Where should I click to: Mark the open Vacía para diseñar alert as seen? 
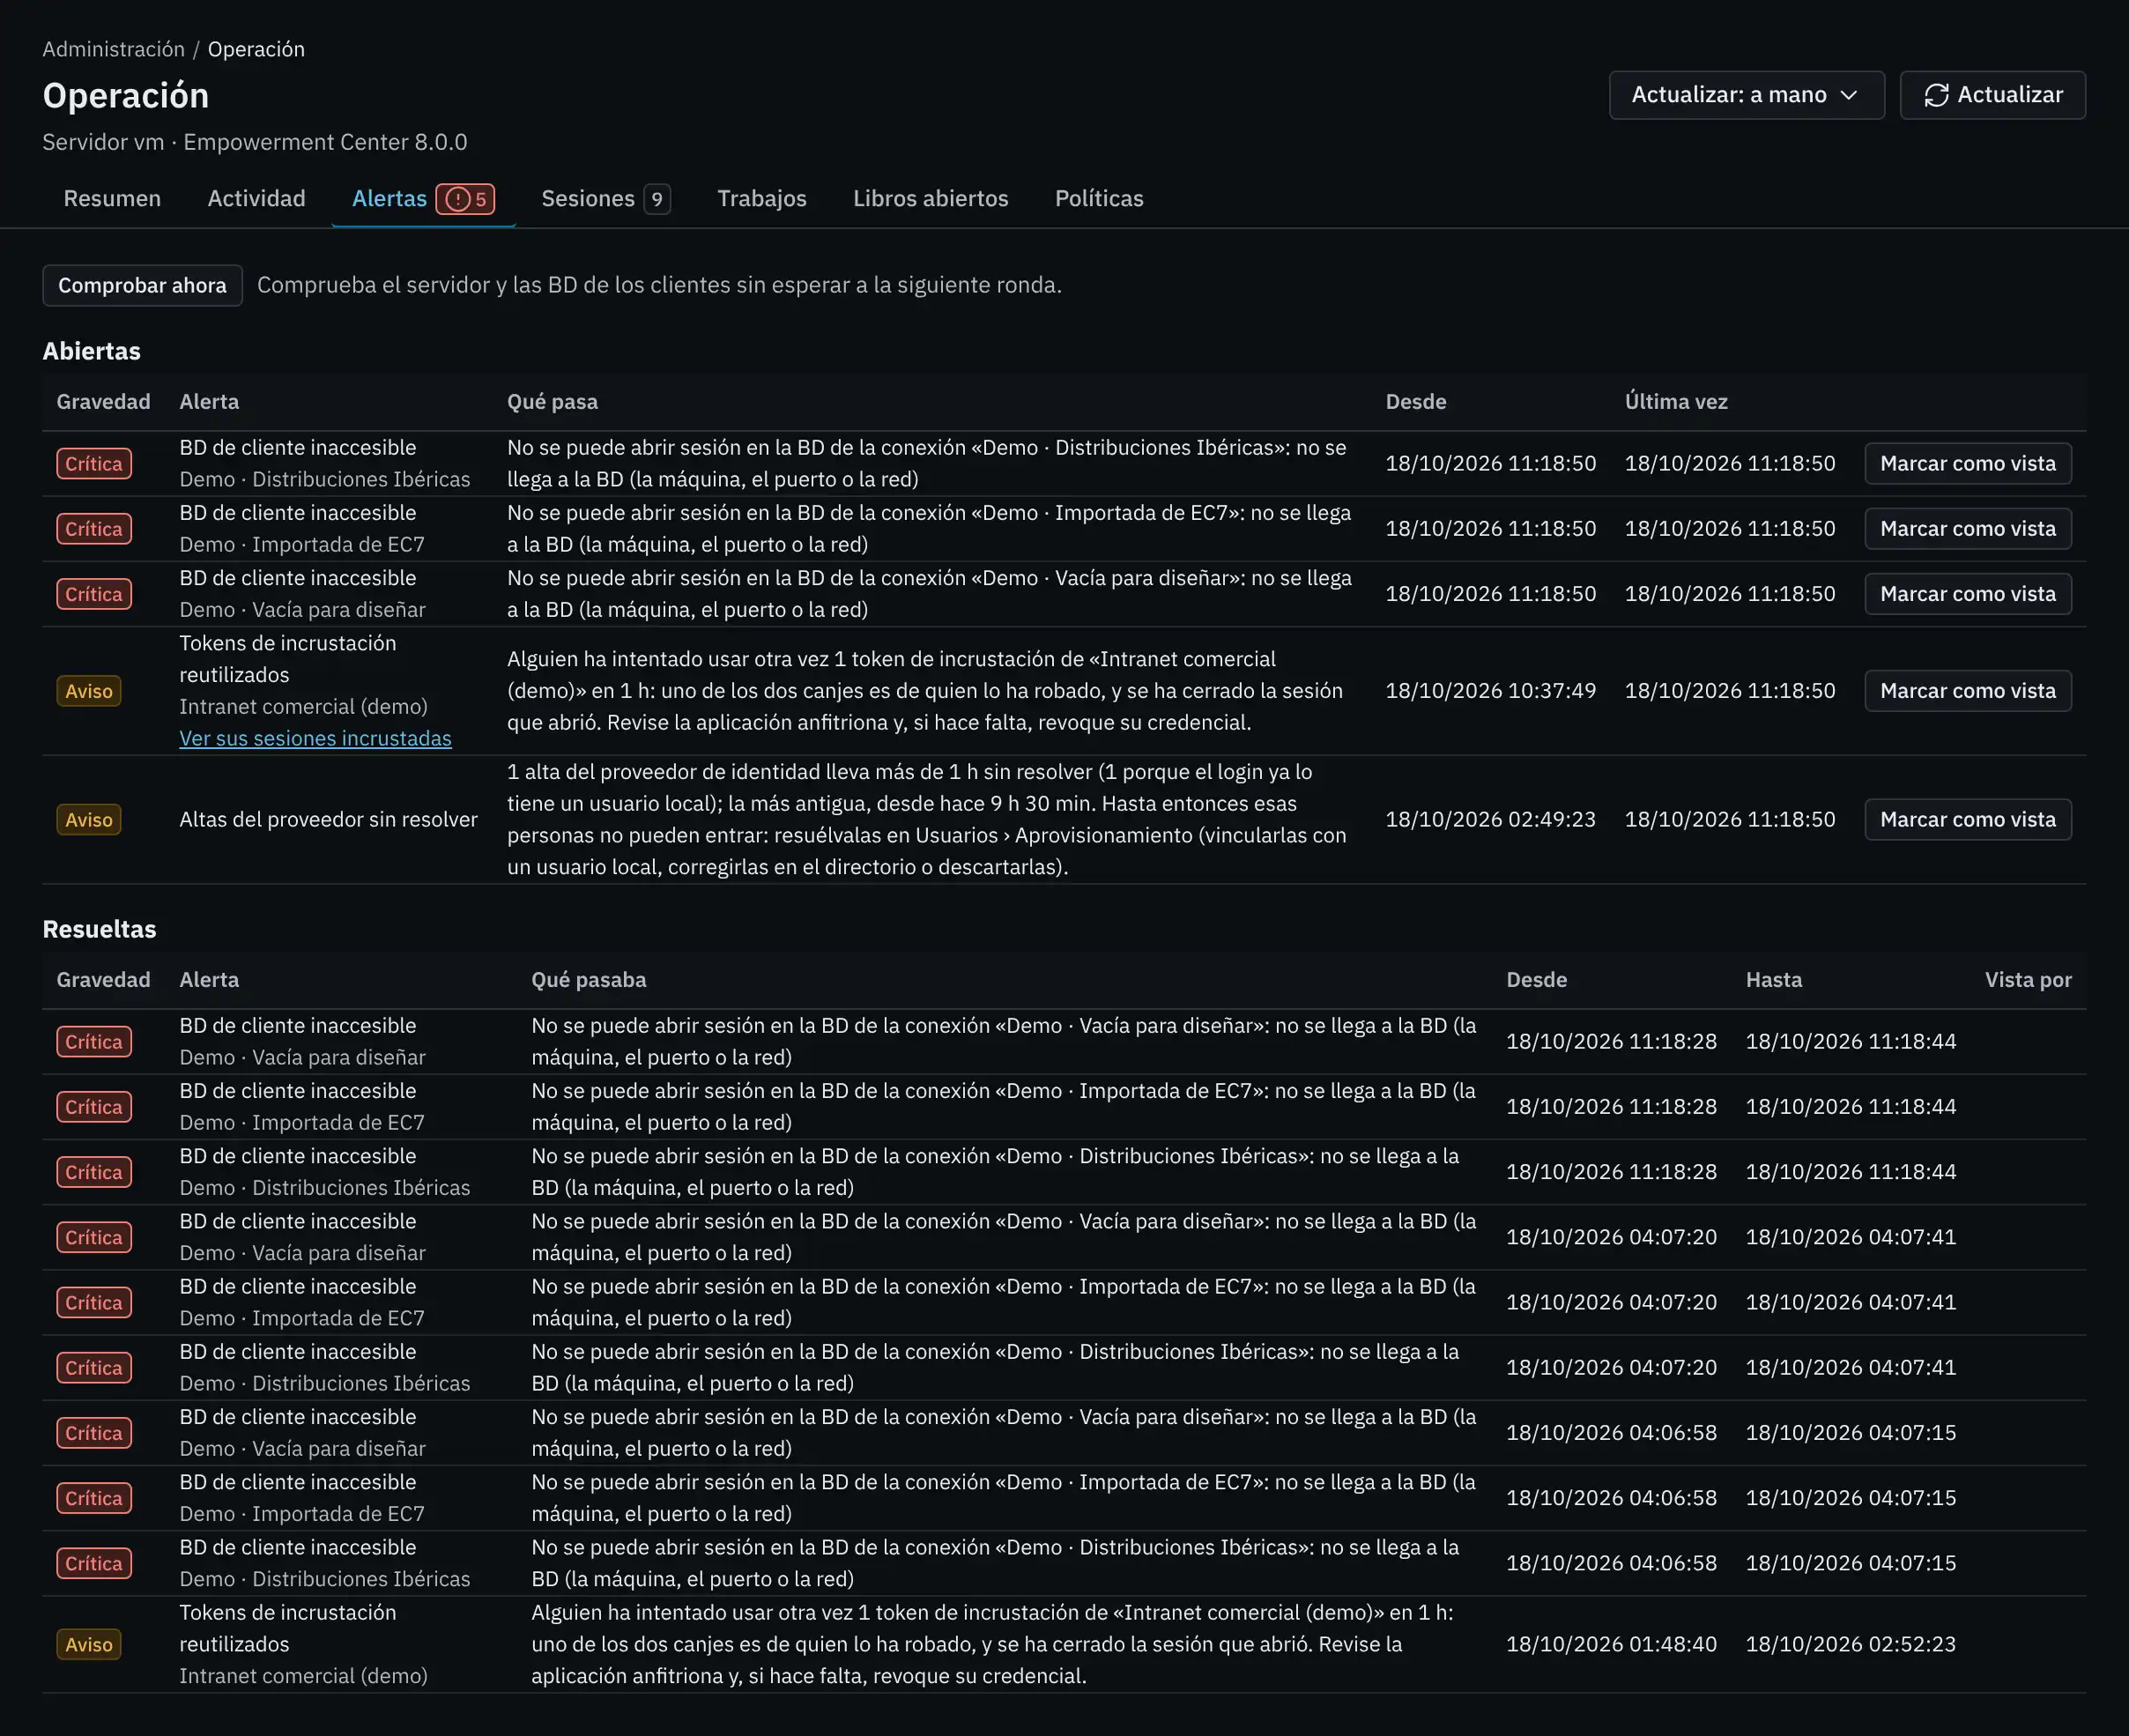coord(1967,593)
